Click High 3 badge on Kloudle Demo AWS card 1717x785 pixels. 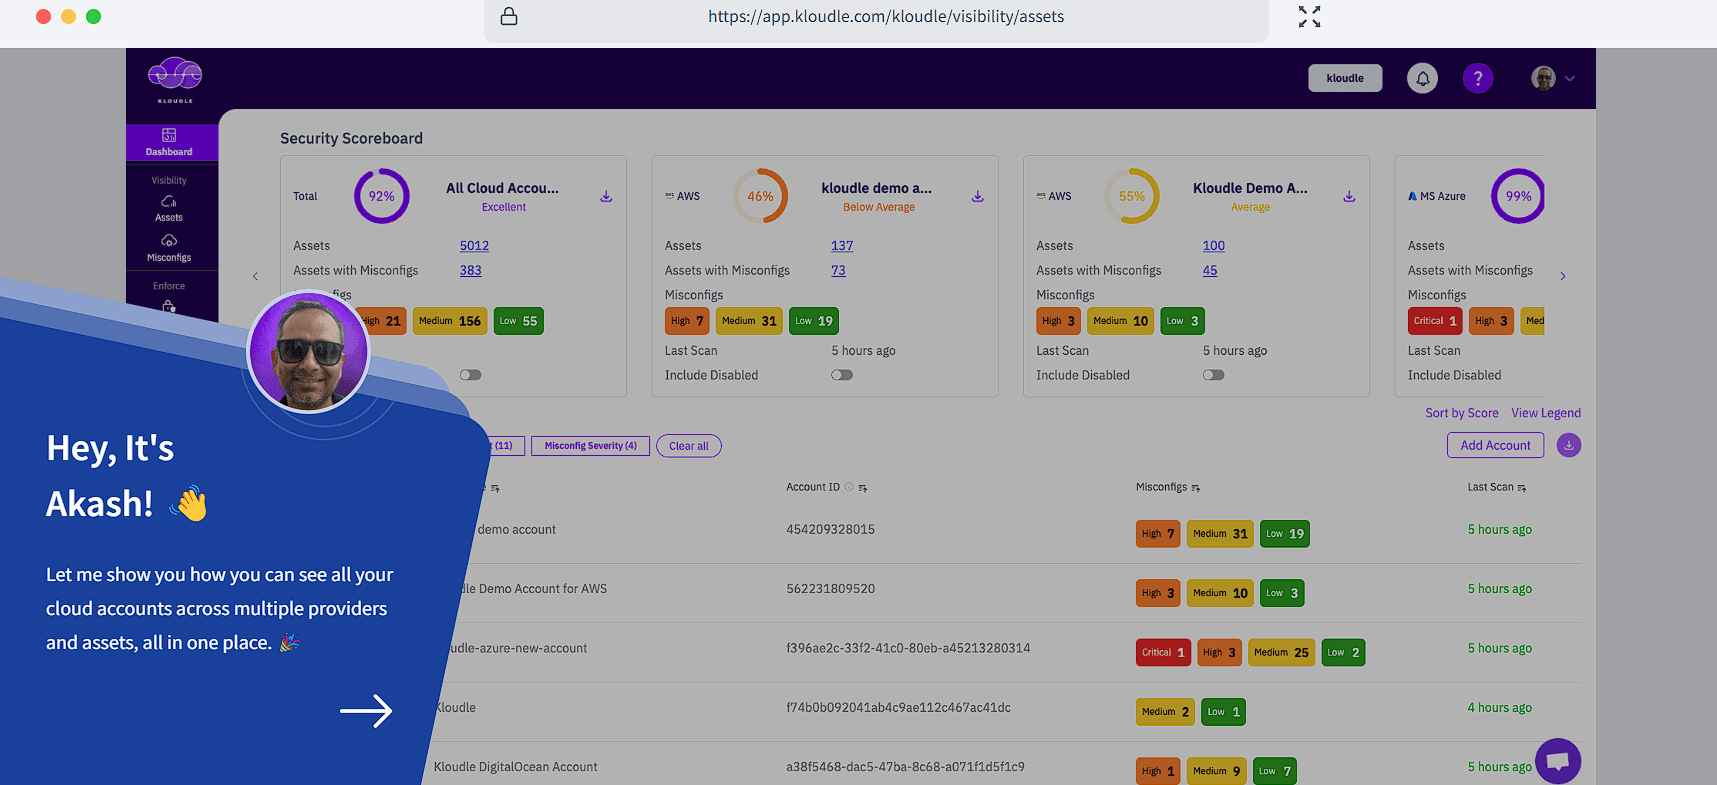(1059, 321)
